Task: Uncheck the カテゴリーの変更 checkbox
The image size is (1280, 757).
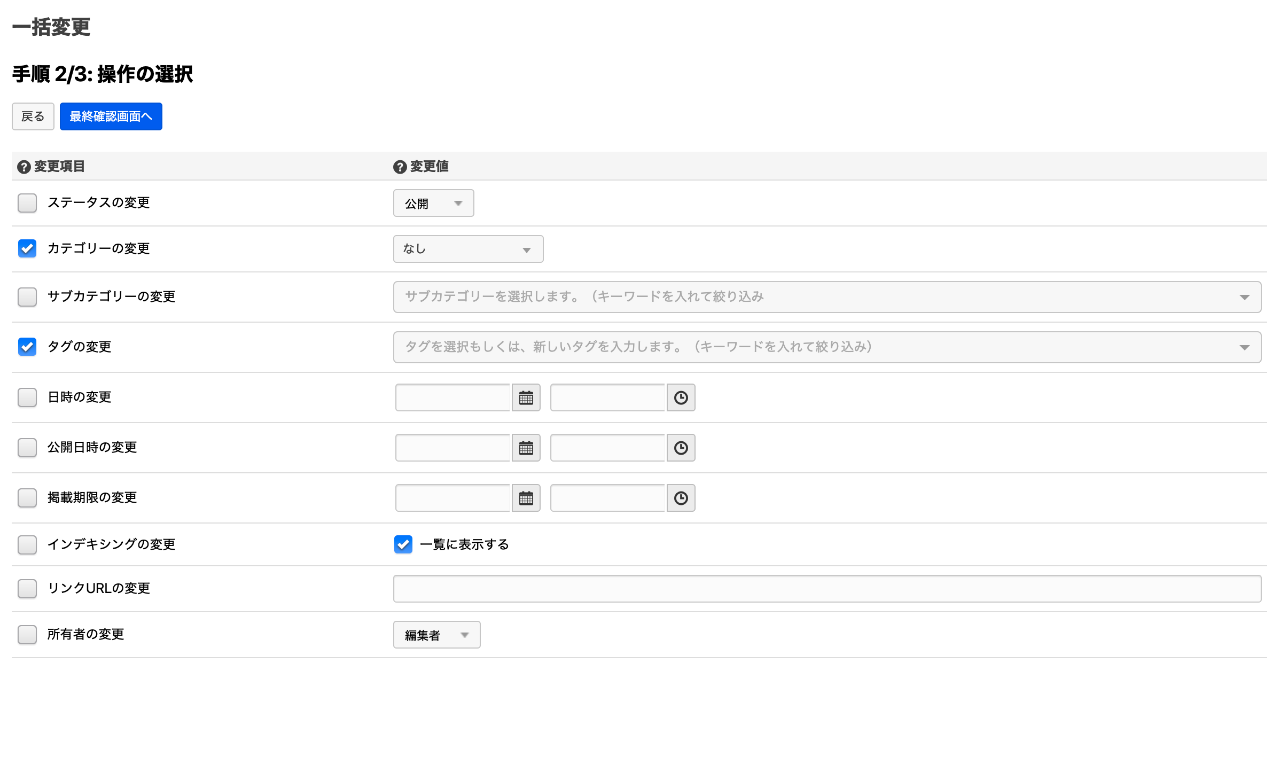Action: (27, 248)
